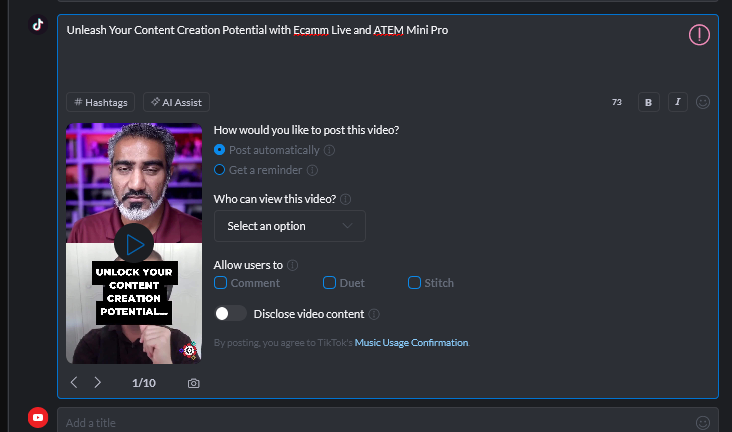
Task: Click the camera thumbnail capture icon
Action: click(193, 383)
